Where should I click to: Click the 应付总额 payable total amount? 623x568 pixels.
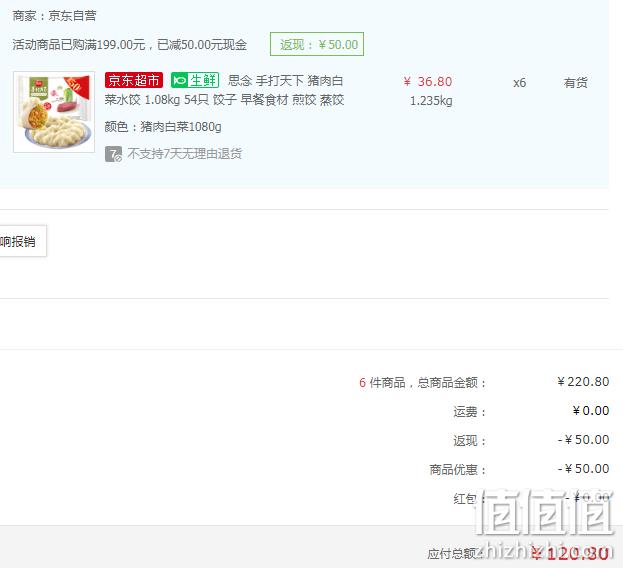coord(570,553)
